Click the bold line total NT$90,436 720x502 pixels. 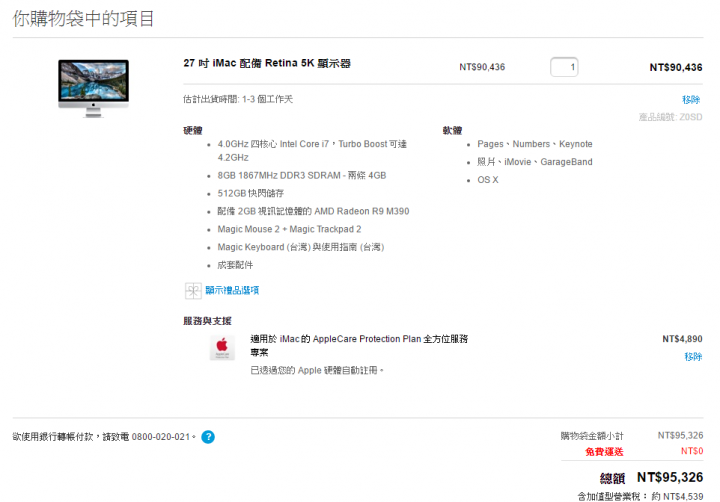(x=676, y=68)
